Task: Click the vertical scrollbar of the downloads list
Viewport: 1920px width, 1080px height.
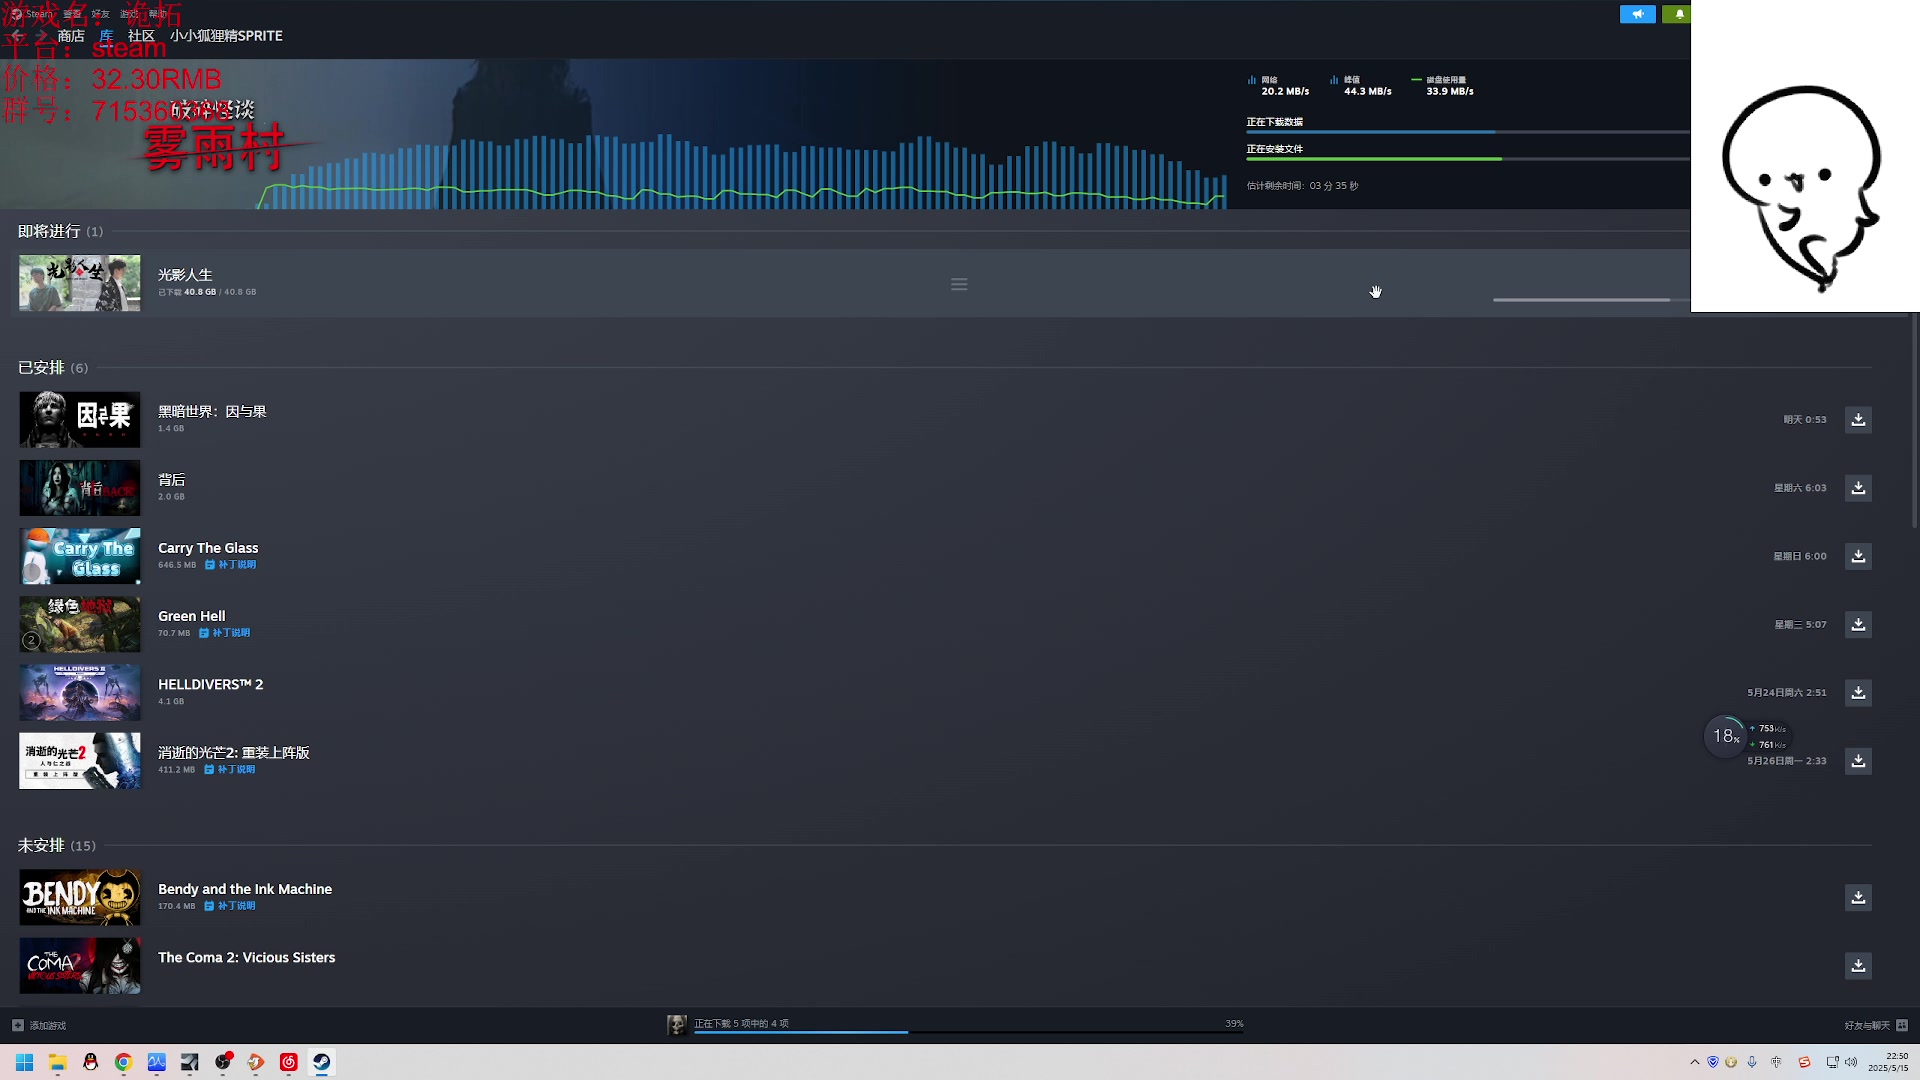Action: coord(1915,420)
